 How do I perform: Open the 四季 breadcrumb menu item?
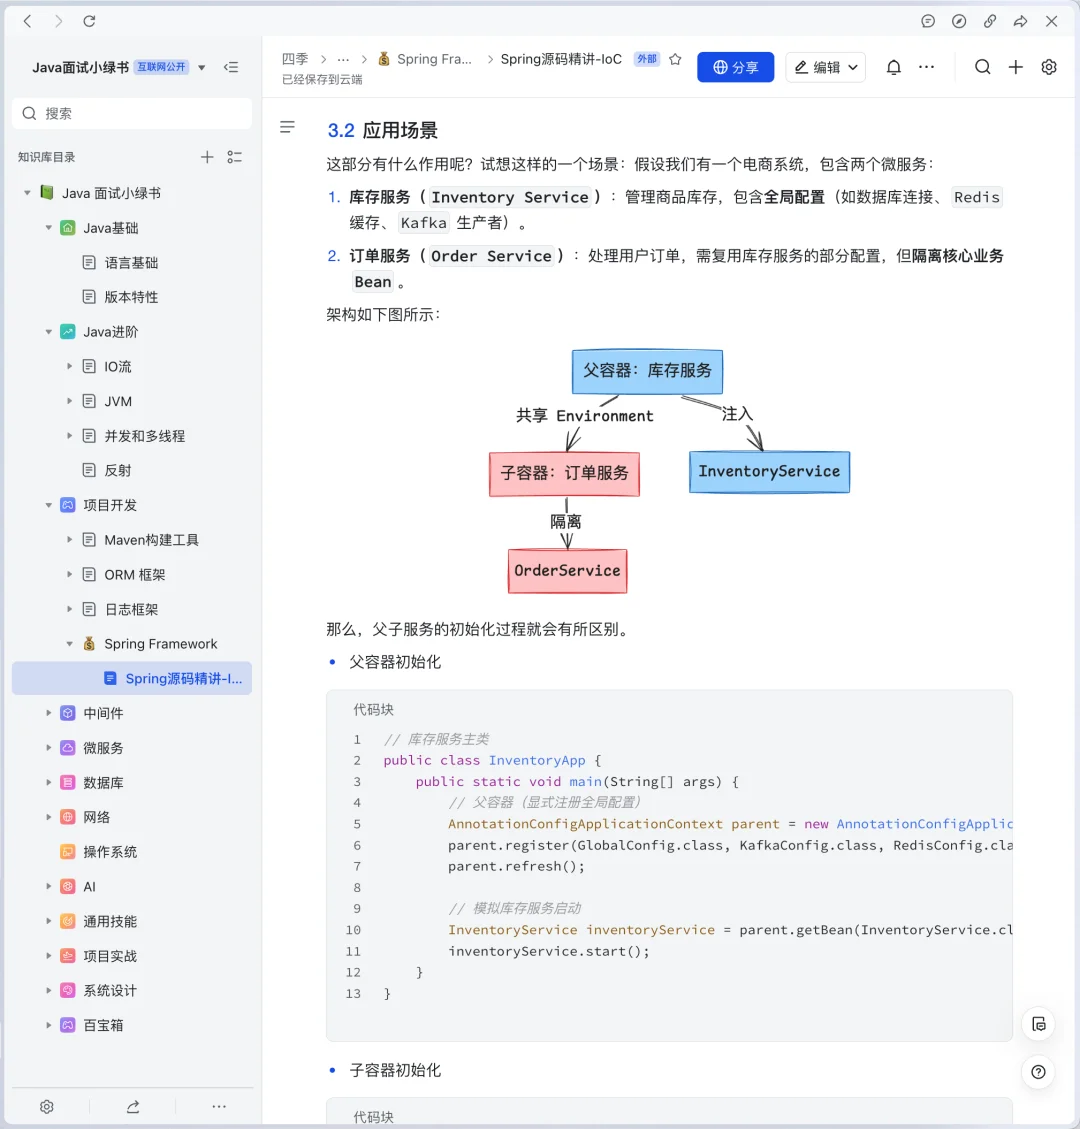(295, 59)
